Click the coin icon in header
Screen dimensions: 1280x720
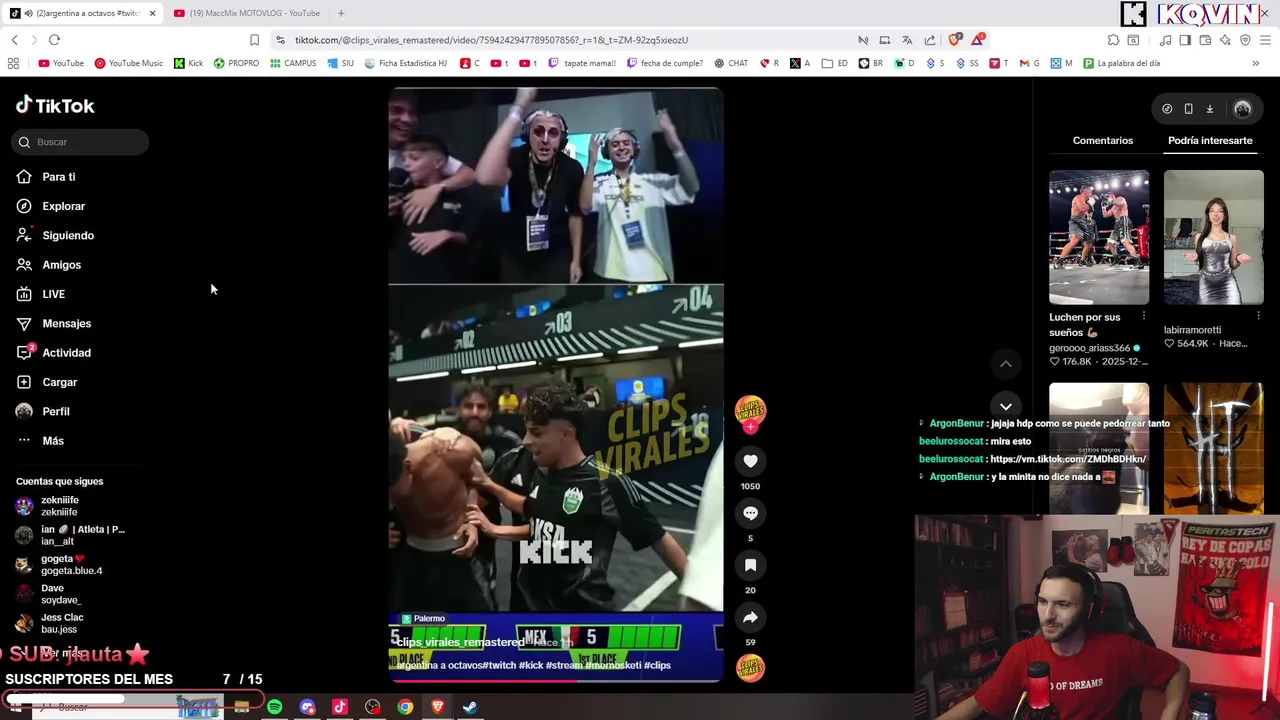coord(1167,109)
